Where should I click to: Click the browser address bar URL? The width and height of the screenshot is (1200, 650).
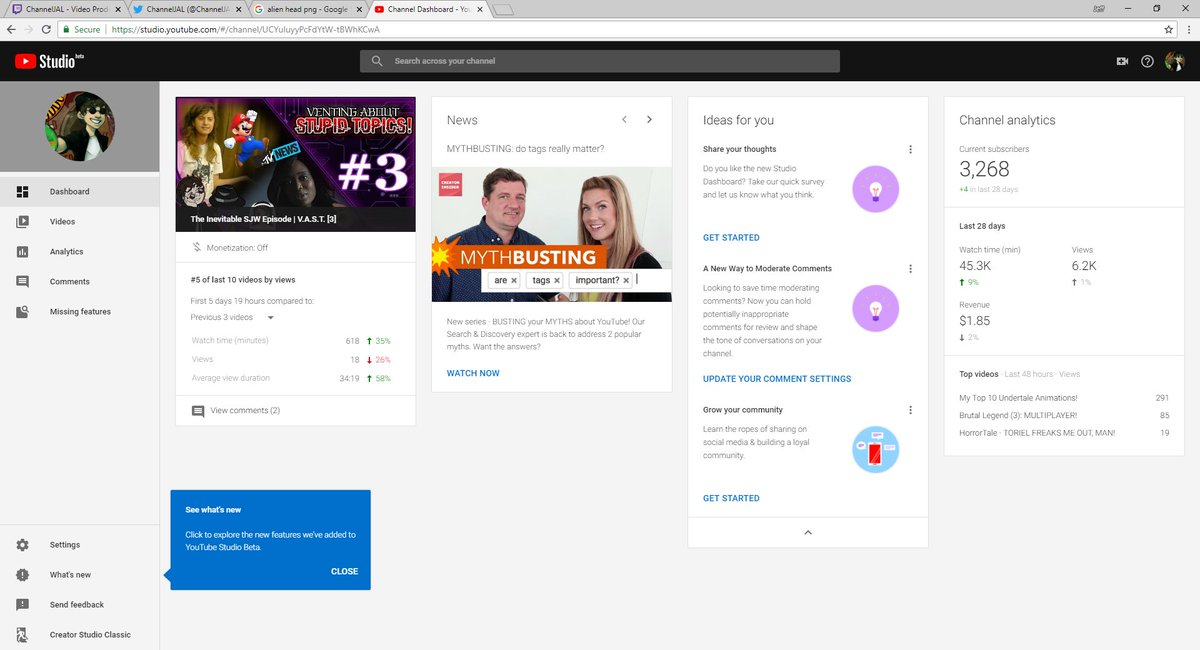pos(245,29)
